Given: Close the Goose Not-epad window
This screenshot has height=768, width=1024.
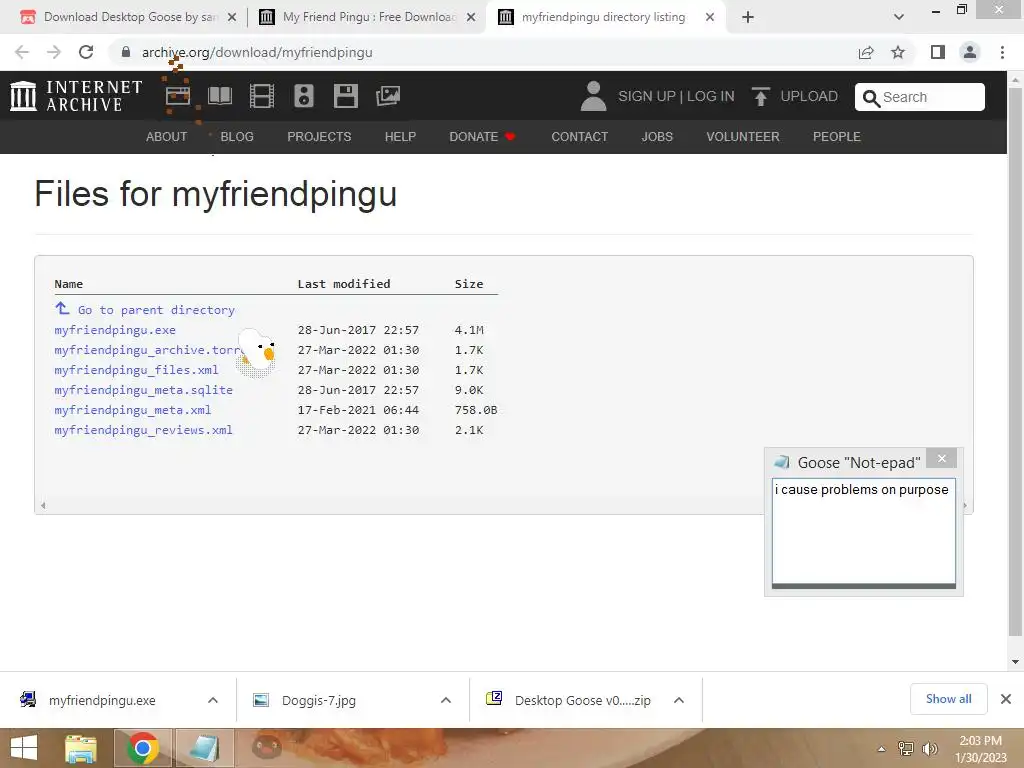Looking at the screenshot, I should [942, 458].
